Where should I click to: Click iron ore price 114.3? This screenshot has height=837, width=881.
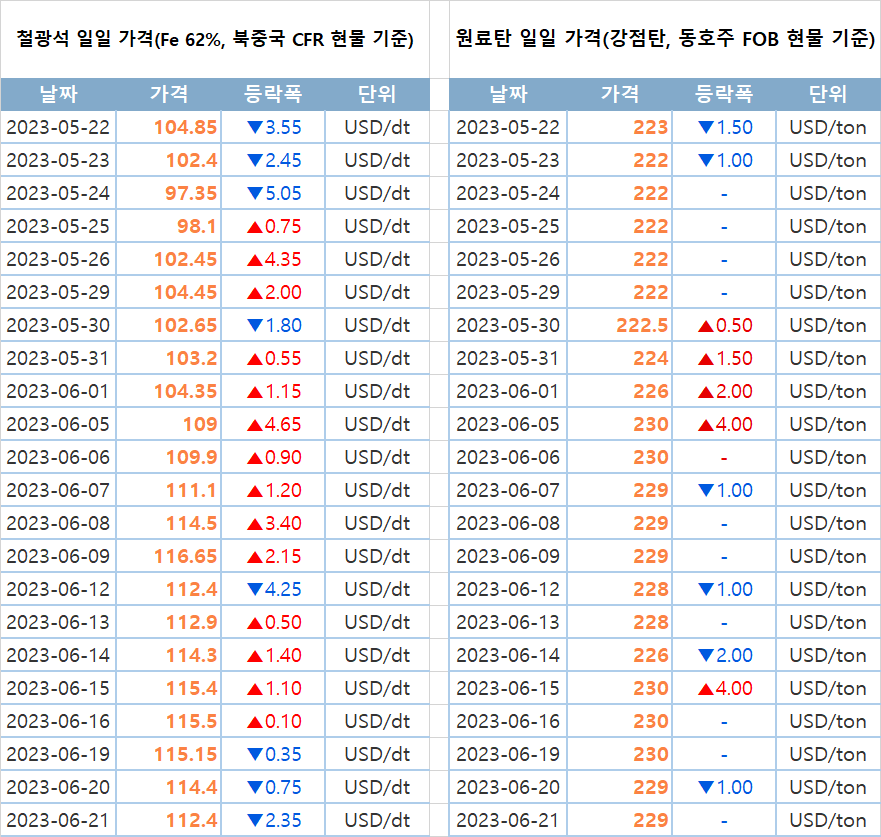[x=192, y=656]
